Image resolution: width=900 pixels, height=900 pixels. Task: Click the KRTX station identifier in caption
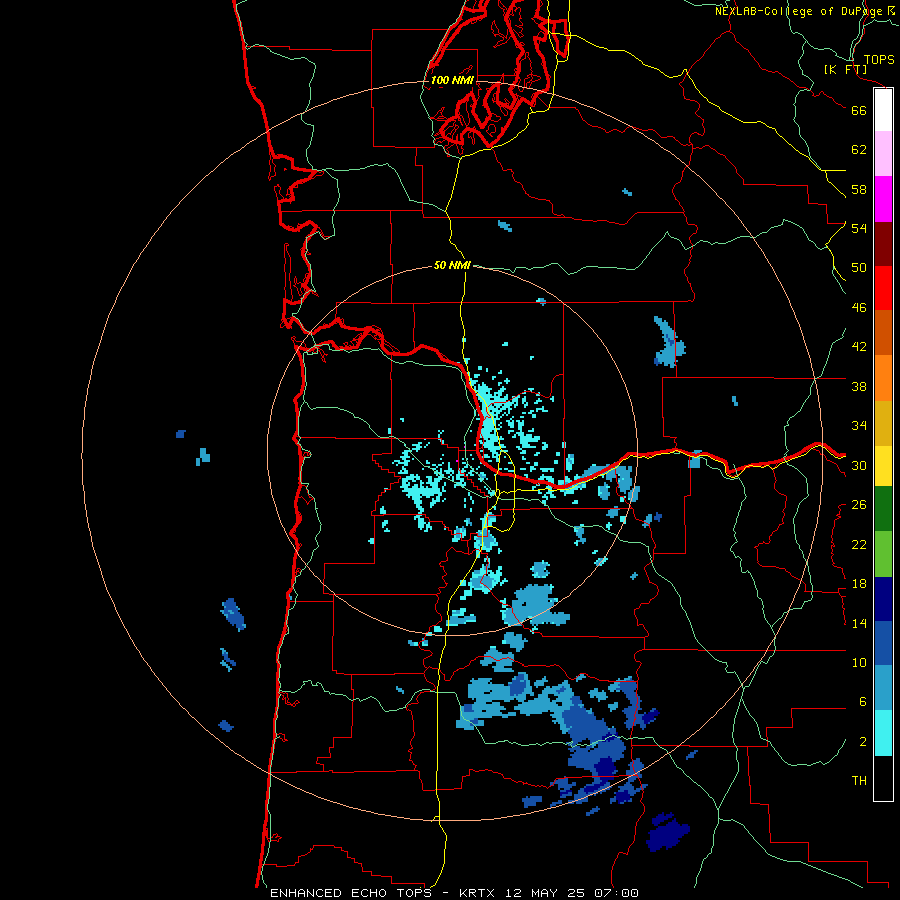click(x=476, y=893)
